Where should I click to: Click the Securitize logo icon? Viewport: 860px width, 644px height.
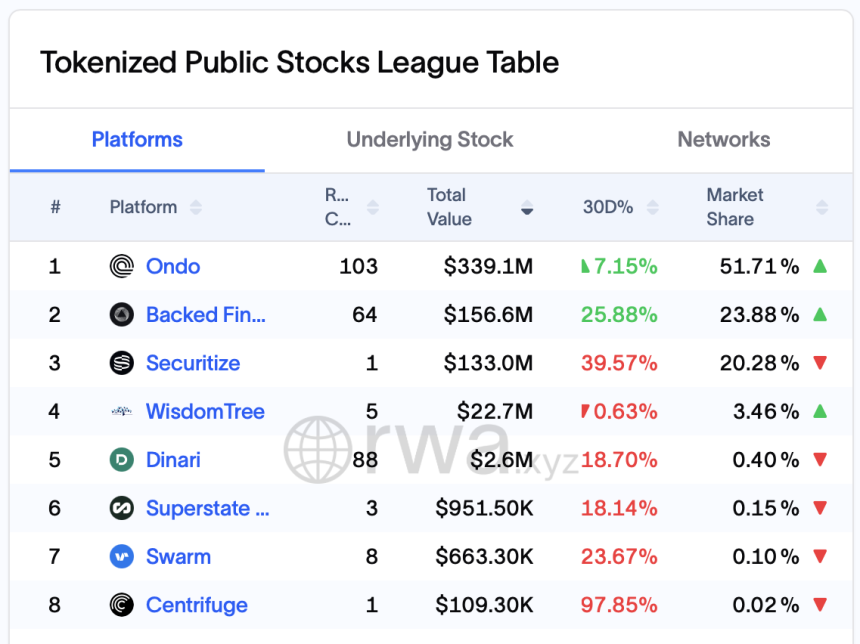(121, 363)
